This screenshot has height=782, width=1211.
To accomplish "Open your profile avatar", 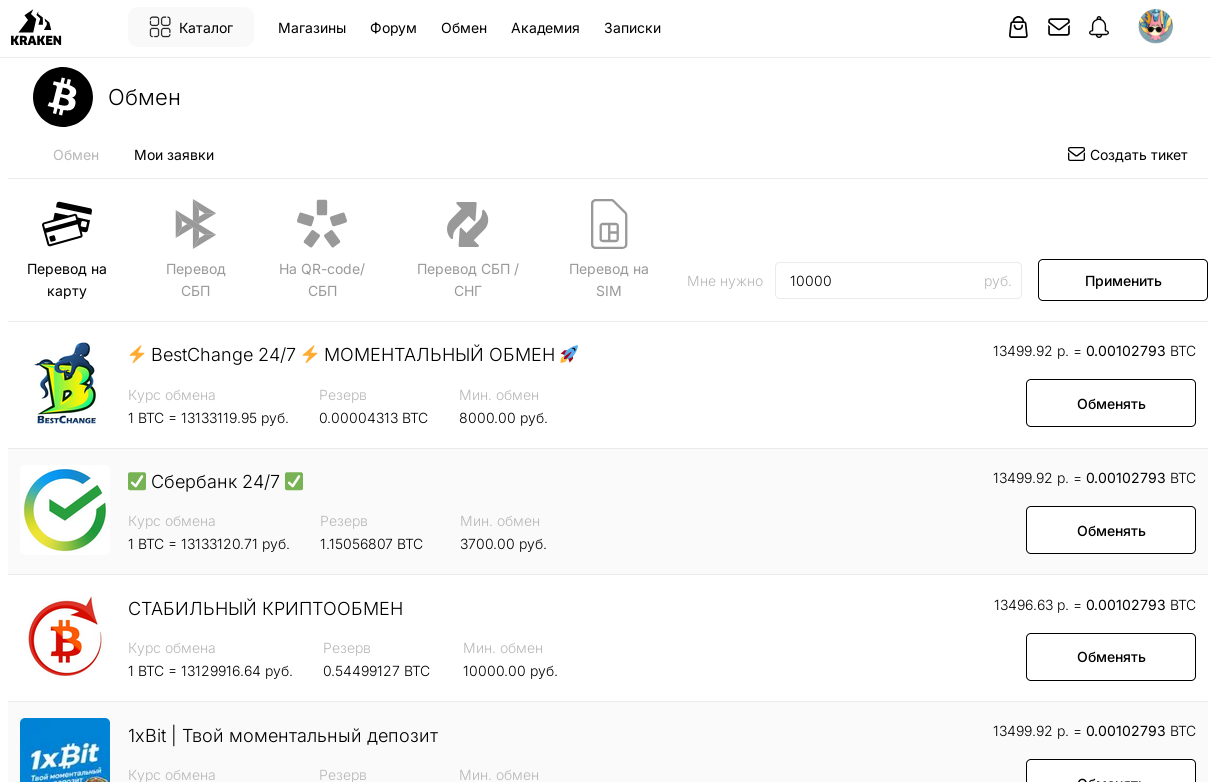I will click(x=1156, y=27).
